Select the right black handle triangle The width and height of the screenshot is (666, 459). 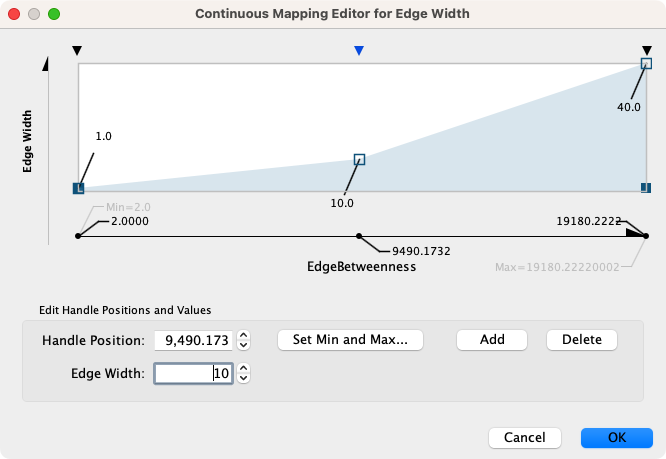tap(647, 51)
